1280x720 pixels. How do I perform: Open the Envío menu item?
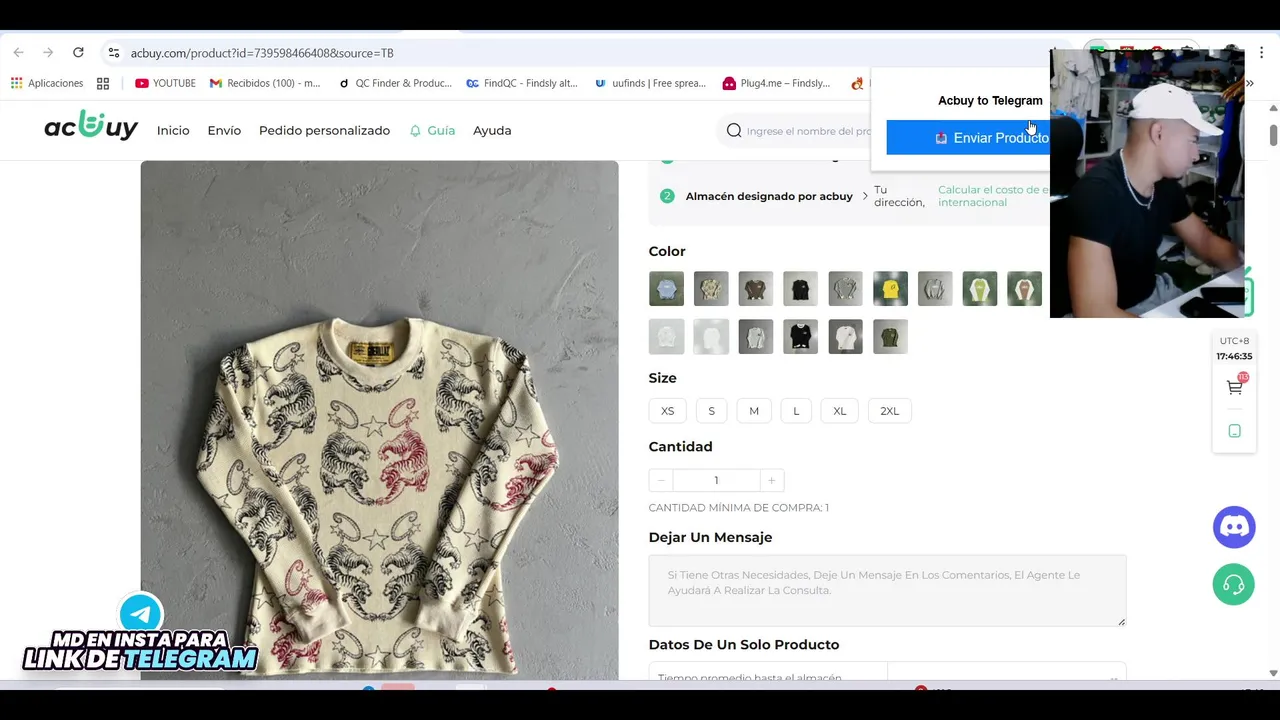224,130
